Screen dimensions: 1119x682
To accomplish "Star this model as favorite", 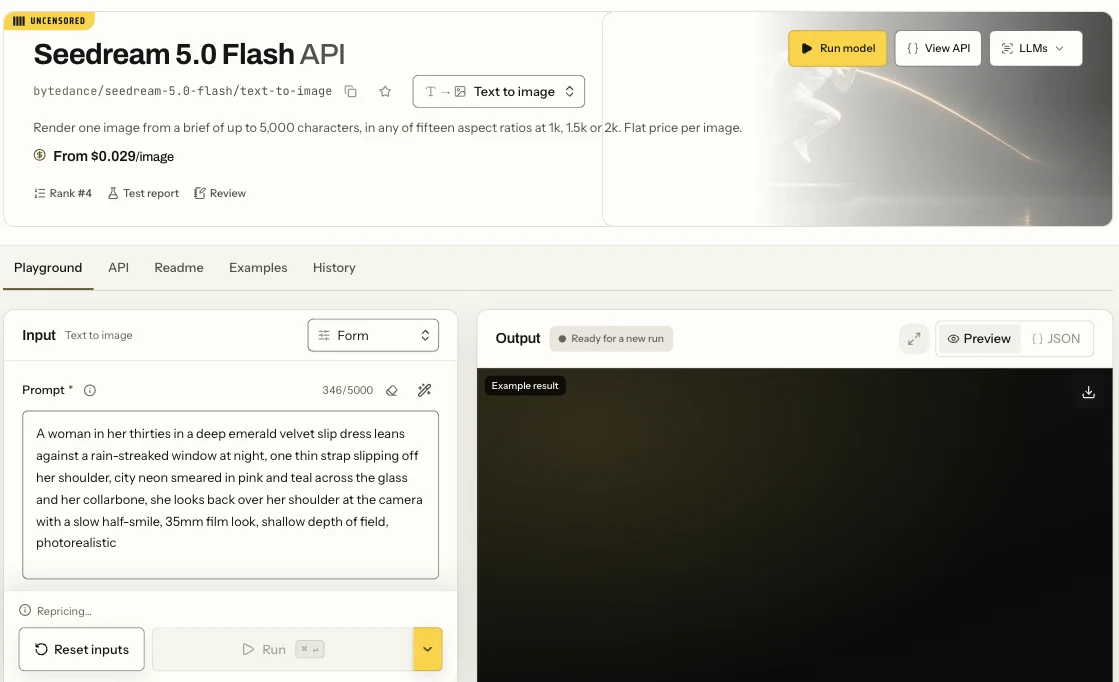I will (385, 91).
